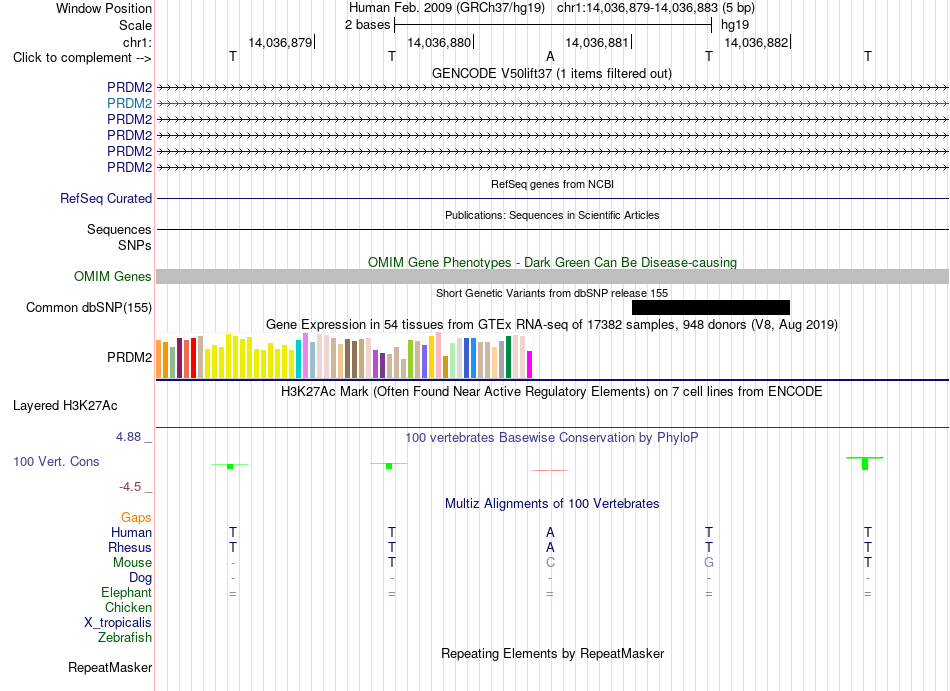950x691 pixels.
Task: Click the Rhesus A base in alignment
Action: tap(550, 547)
